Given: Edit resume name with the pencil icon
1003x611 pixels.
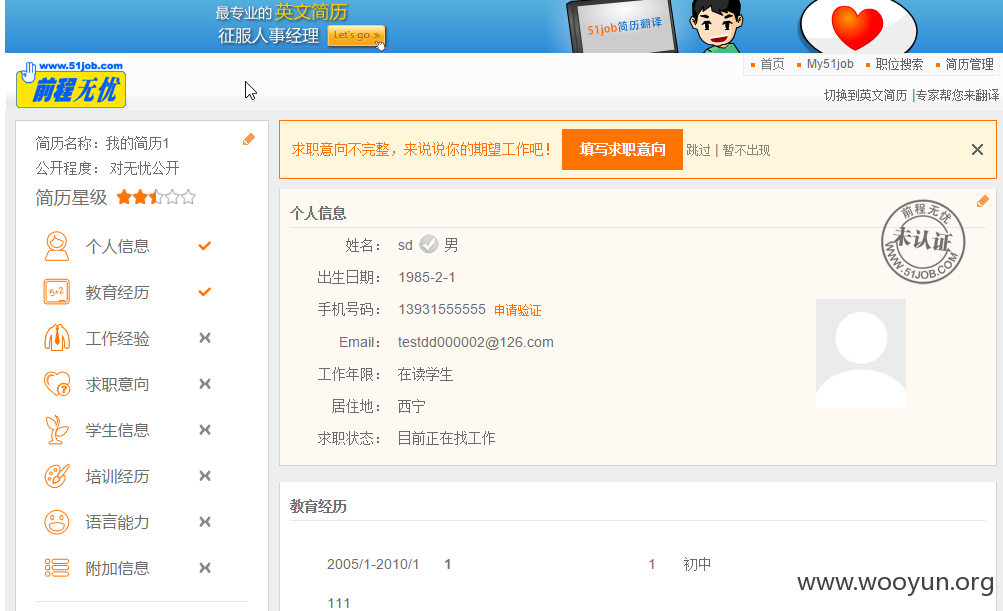Looking at the screenshot, I should (x=249, y=139).
